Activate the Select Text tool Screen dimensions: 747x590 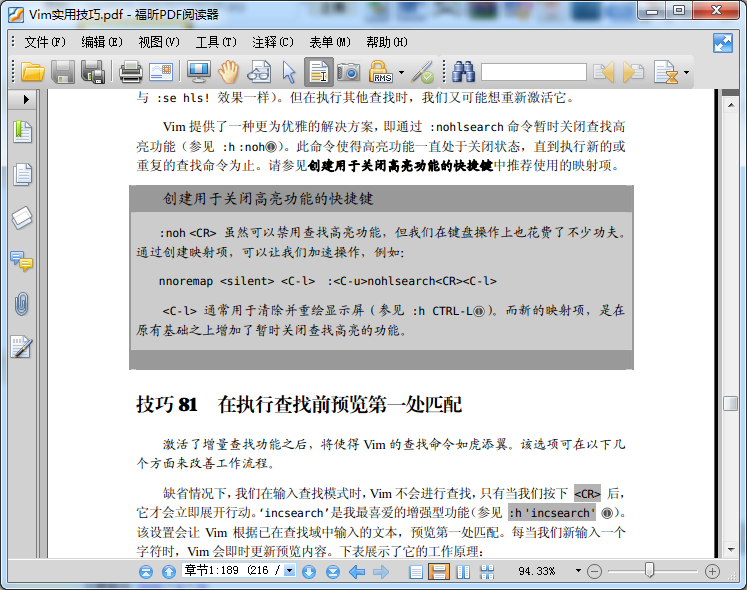(x=319, y=72)
